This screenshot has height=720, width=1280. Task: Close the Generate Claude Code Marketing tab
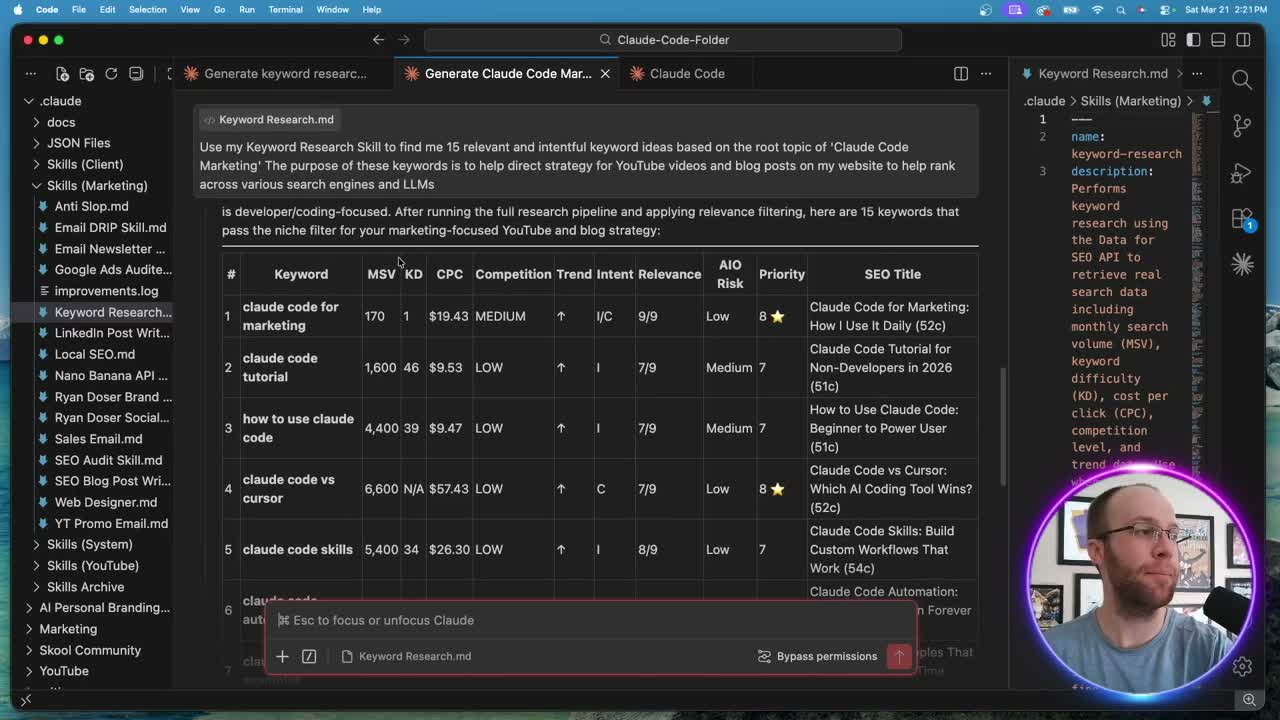605,73
